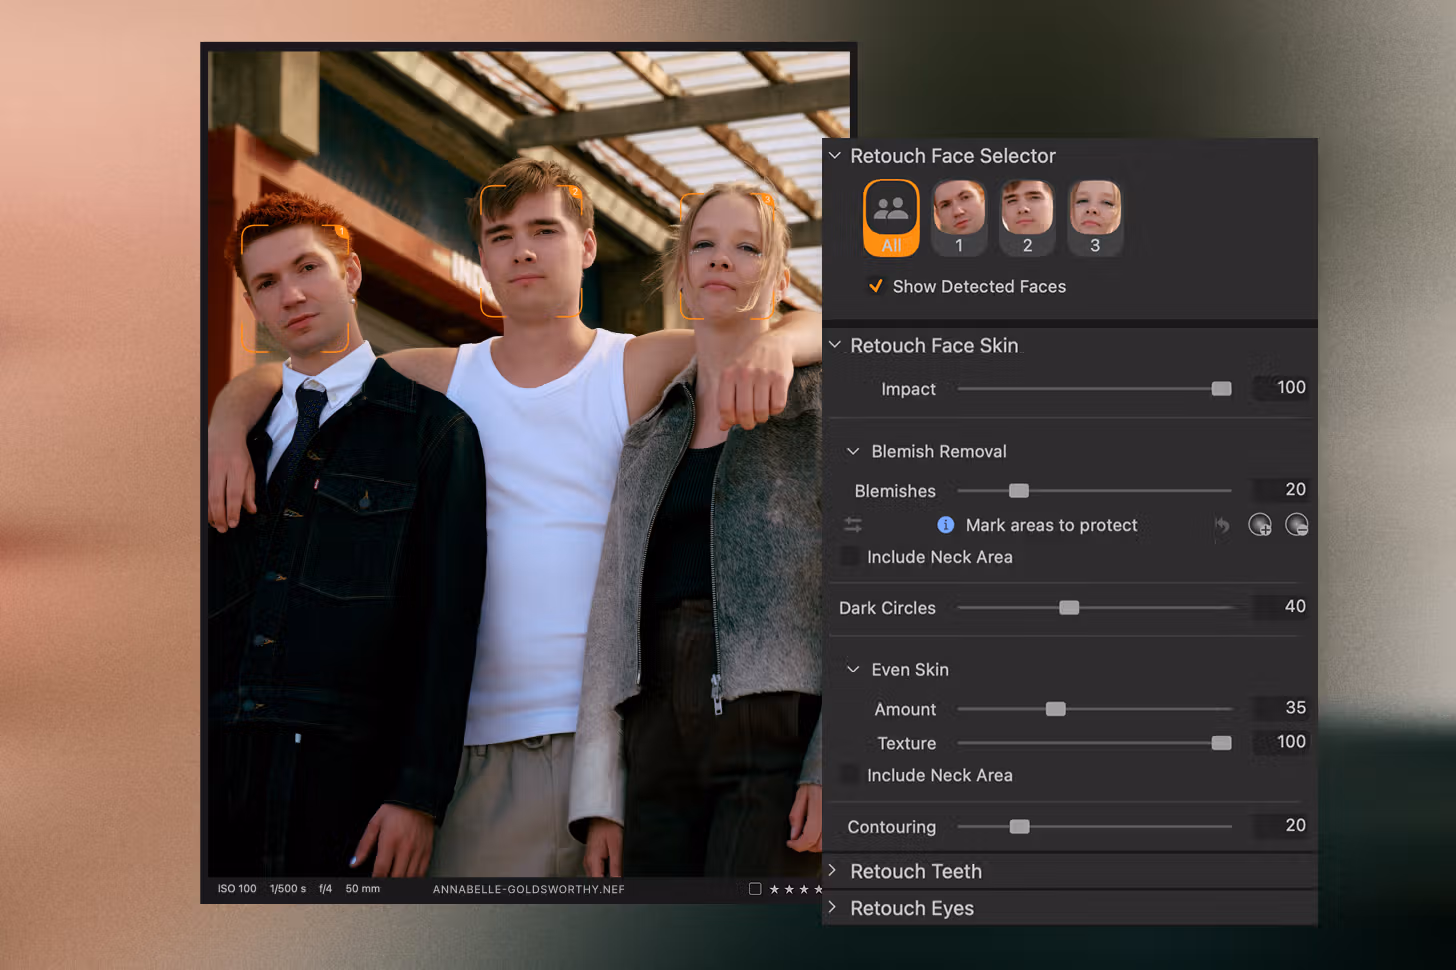Collapse the Even Skin group
Viewport: 1456px width, 970px height.
[x=853, y=670]
